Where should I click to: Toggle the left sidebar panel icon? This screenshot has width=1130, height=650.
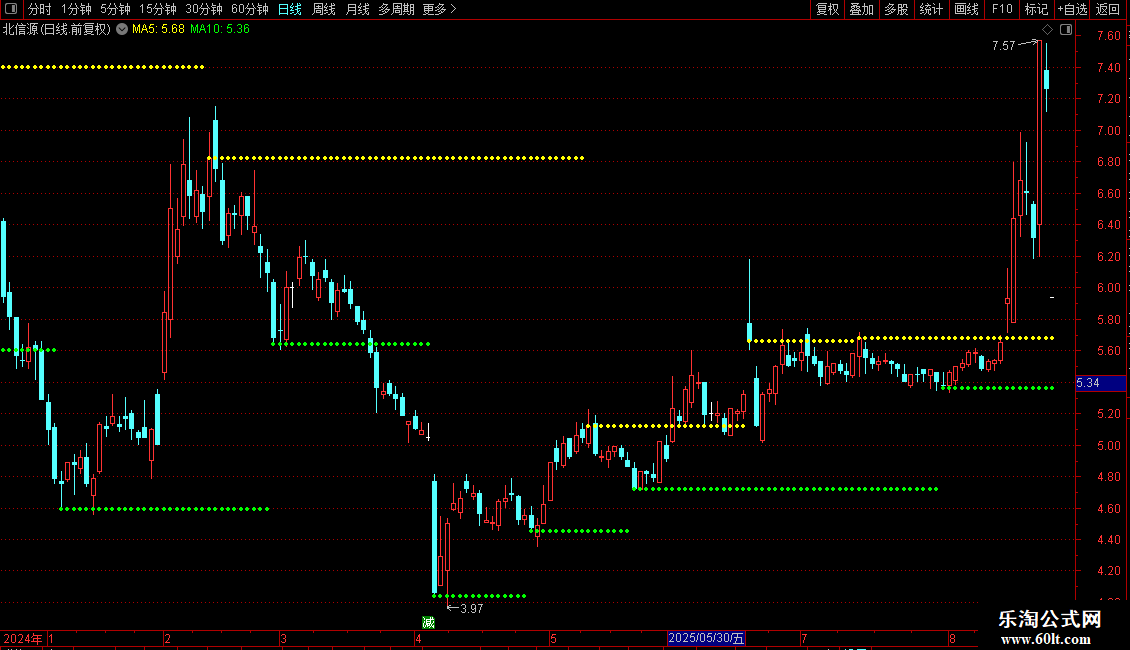coord(11,9)
